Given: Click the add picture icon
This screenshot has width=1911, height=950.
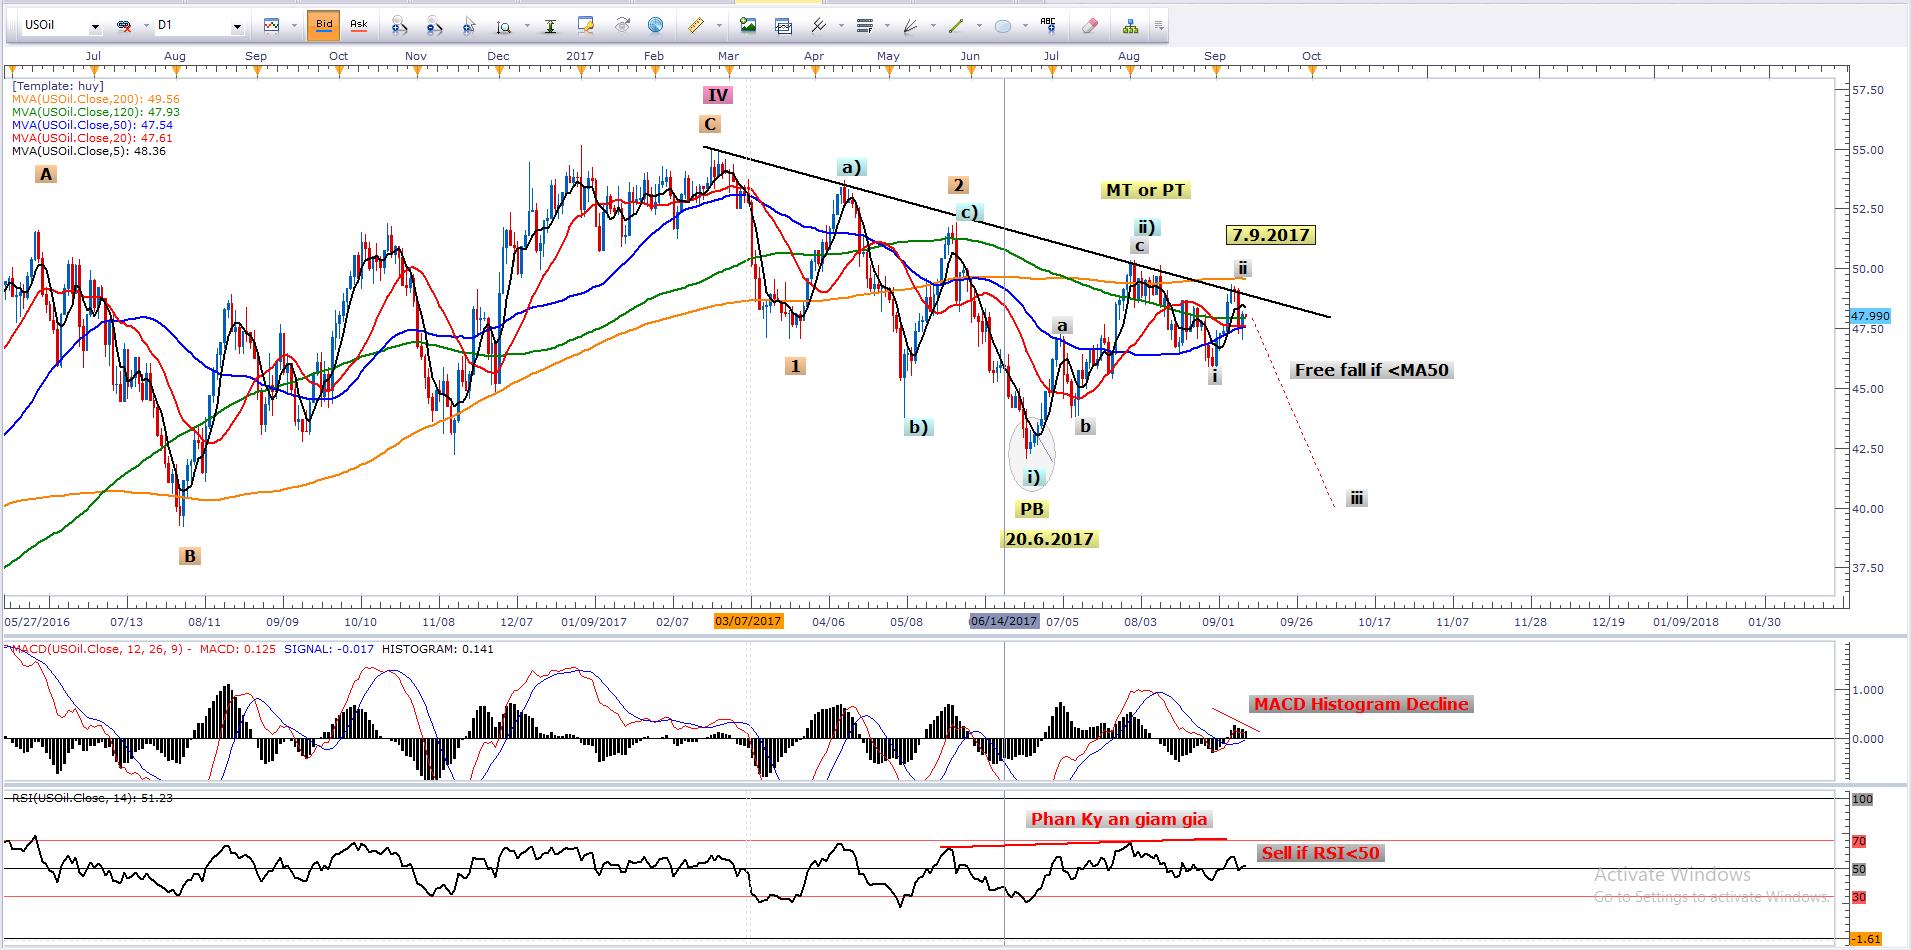Looking at the screenshot, I should coord(747,26).
